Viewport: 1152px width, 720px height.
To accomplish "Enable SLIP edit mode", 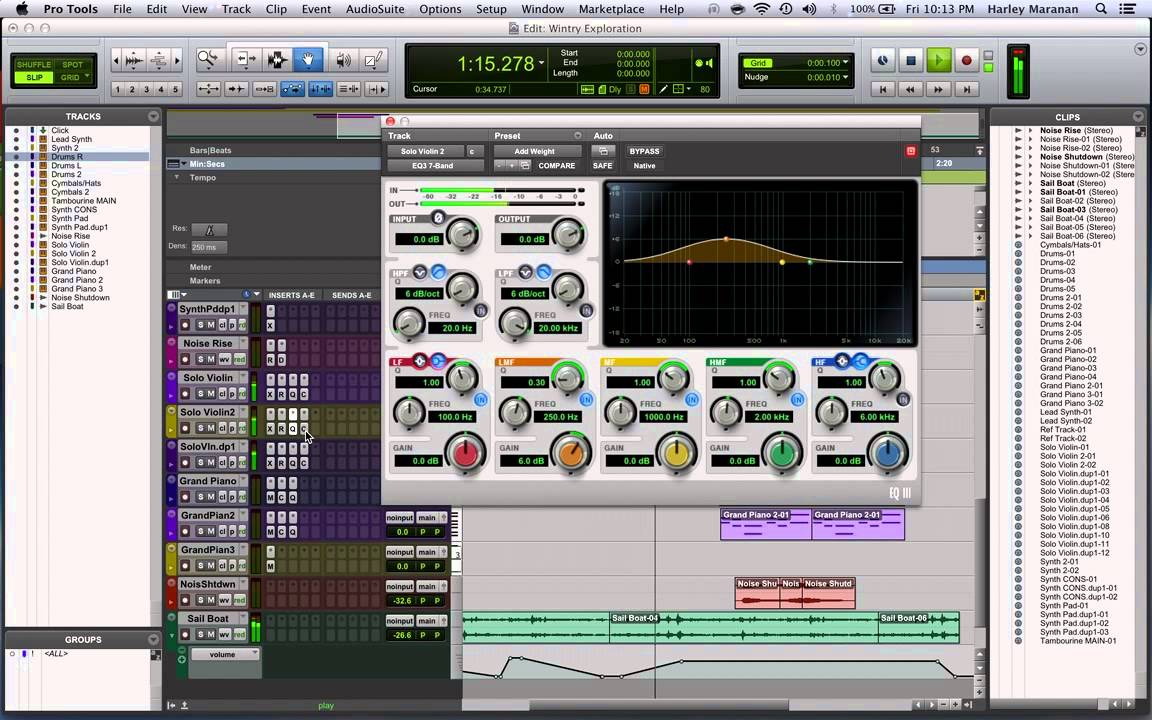I will click(34, 77).
